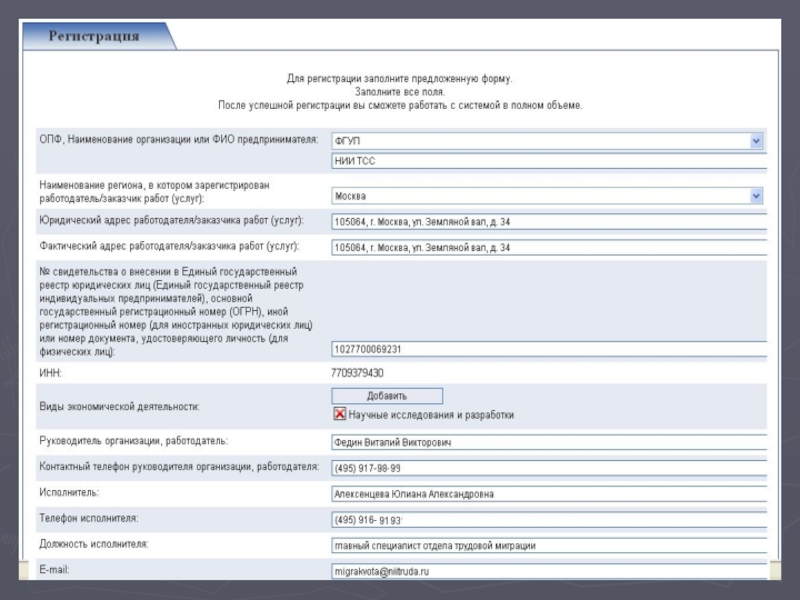Click the Юридический адрес input field
This screenshot has width=800, height=600.
[x=549, y=222]
